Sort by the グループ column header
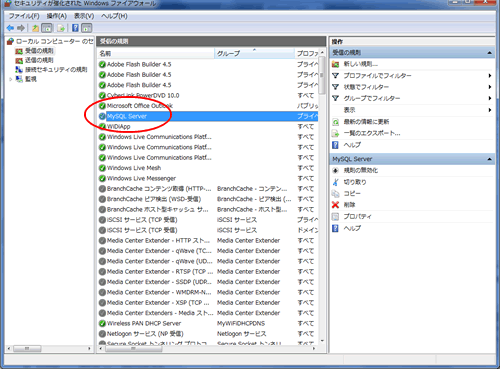The height and width of the screenshot is (373, 500). click(x=254, y=53)
